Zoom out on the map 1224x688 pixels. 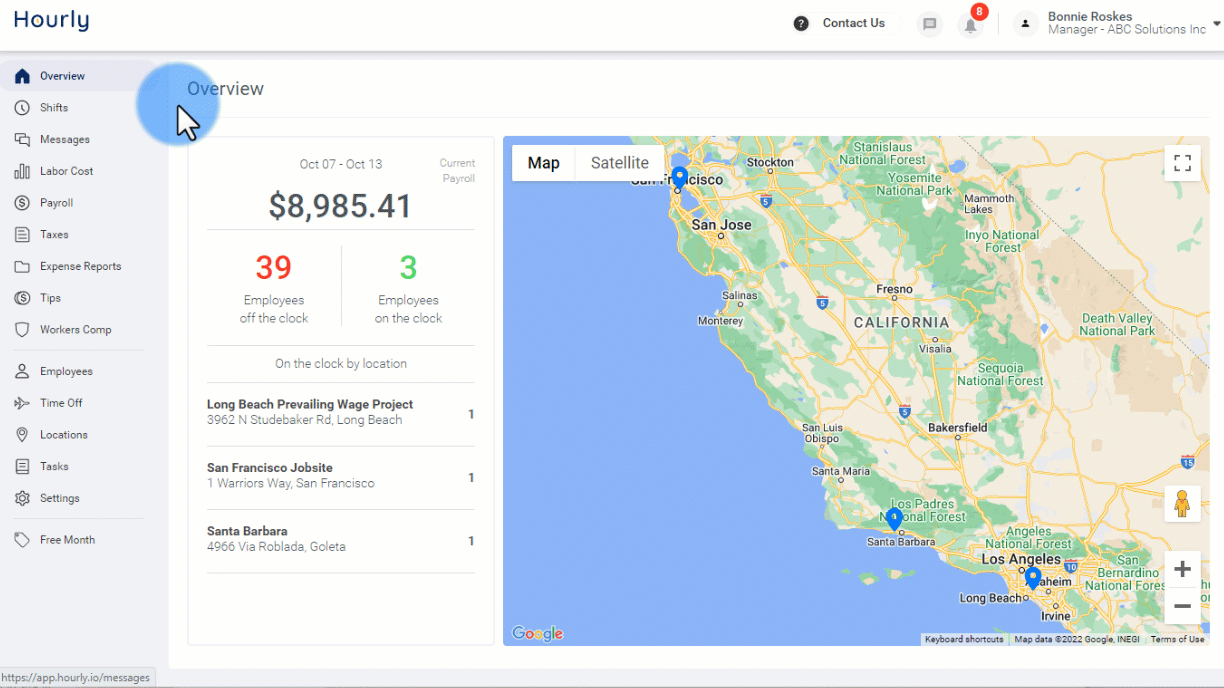click(x=1182, y=606)
